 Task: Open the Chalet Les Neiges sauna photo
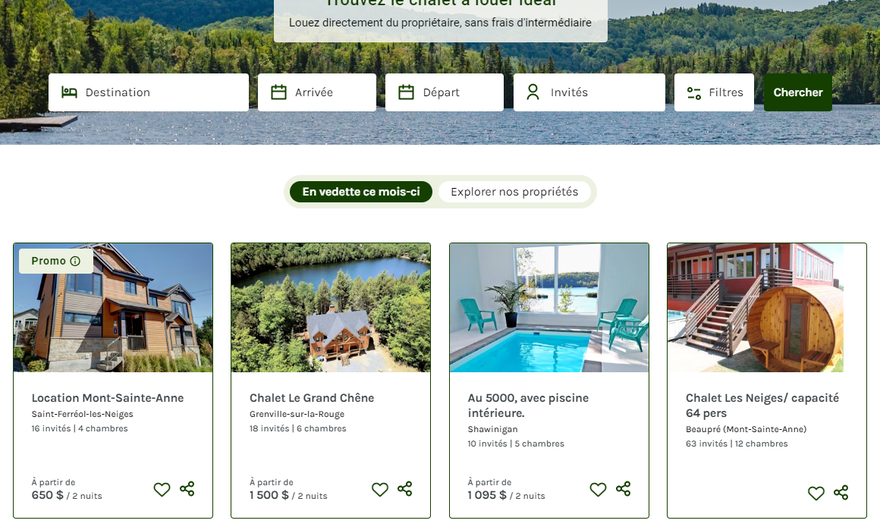pyautogui.click(x=767, y=307)
